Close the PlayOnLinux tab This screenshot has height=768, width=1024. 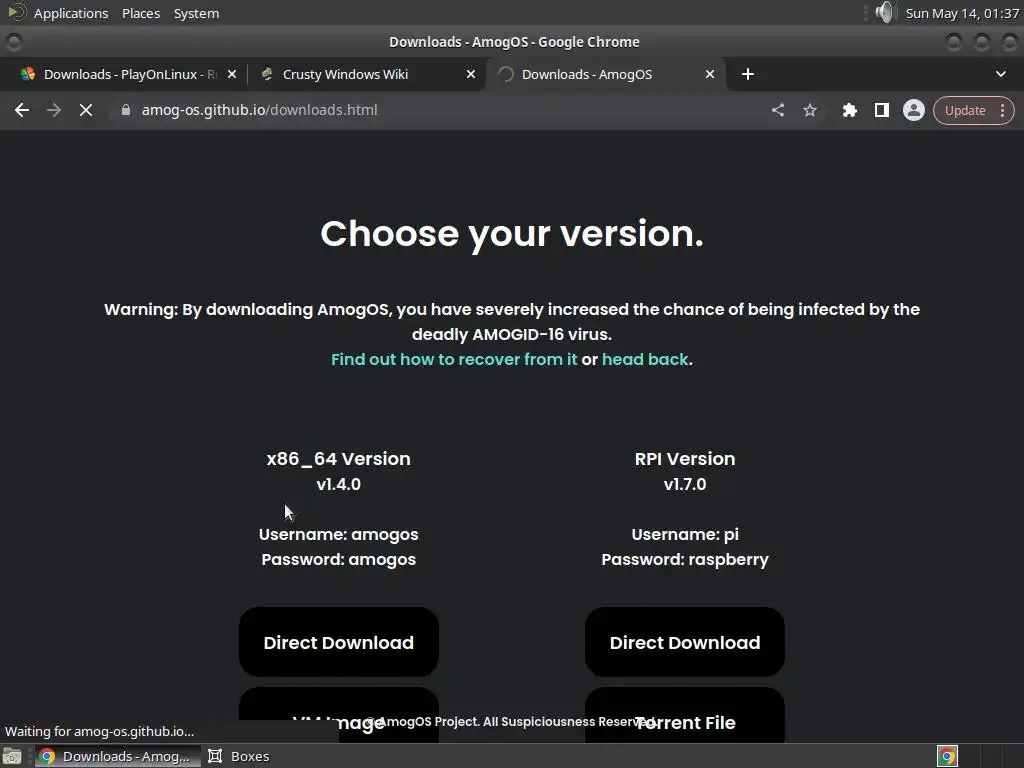click(232, 74)
